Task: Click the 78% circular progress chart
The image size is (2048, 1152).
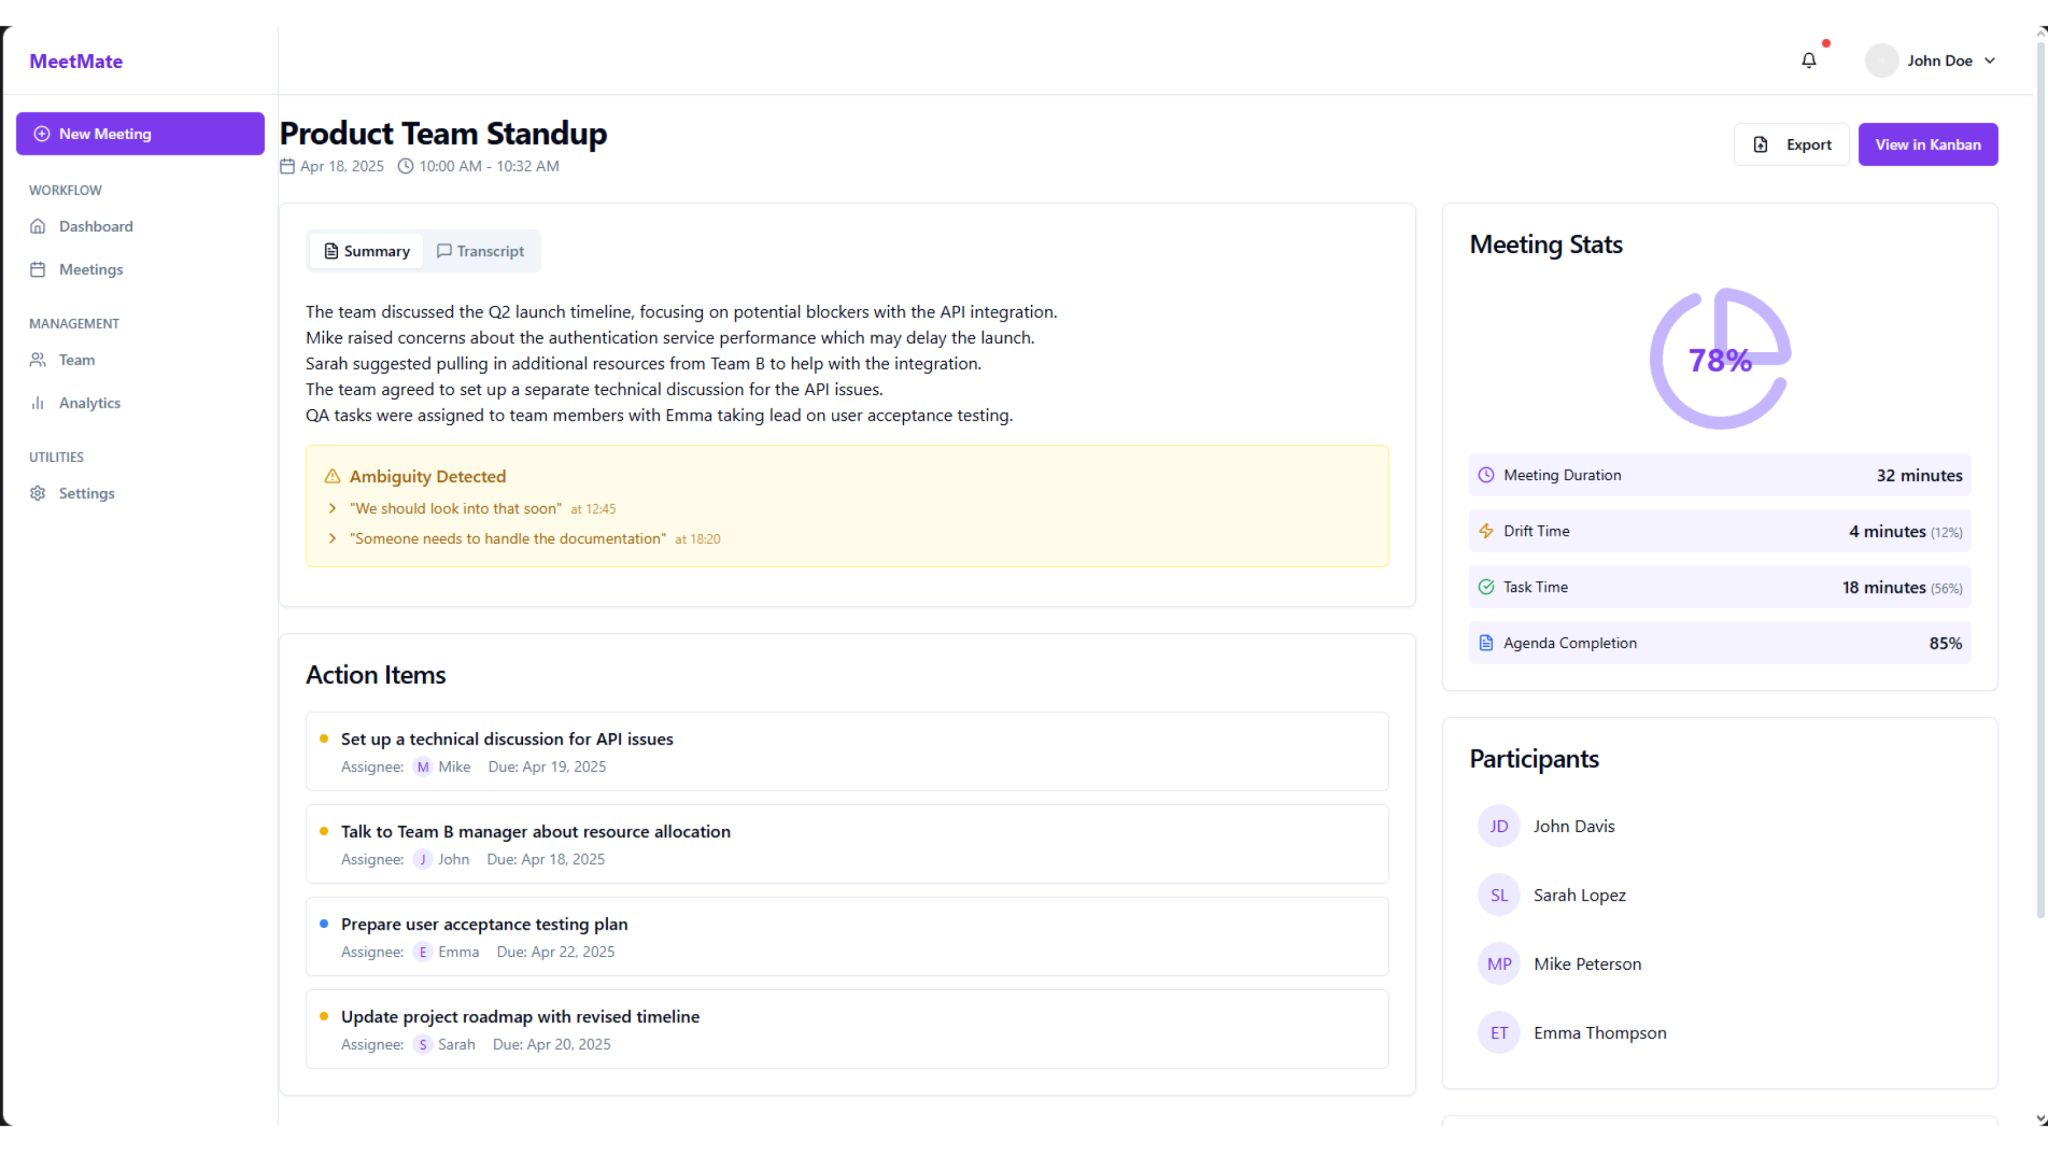Action: point(1719,359)
